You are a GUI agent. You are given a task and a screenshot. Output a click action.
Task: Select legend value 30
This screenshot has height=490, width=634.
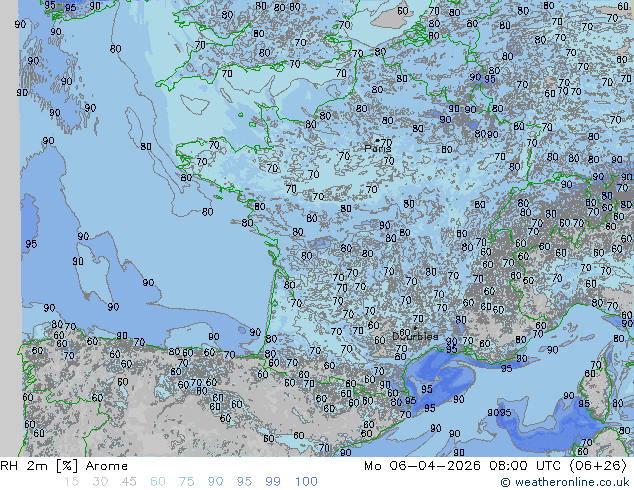coord(100,482)
